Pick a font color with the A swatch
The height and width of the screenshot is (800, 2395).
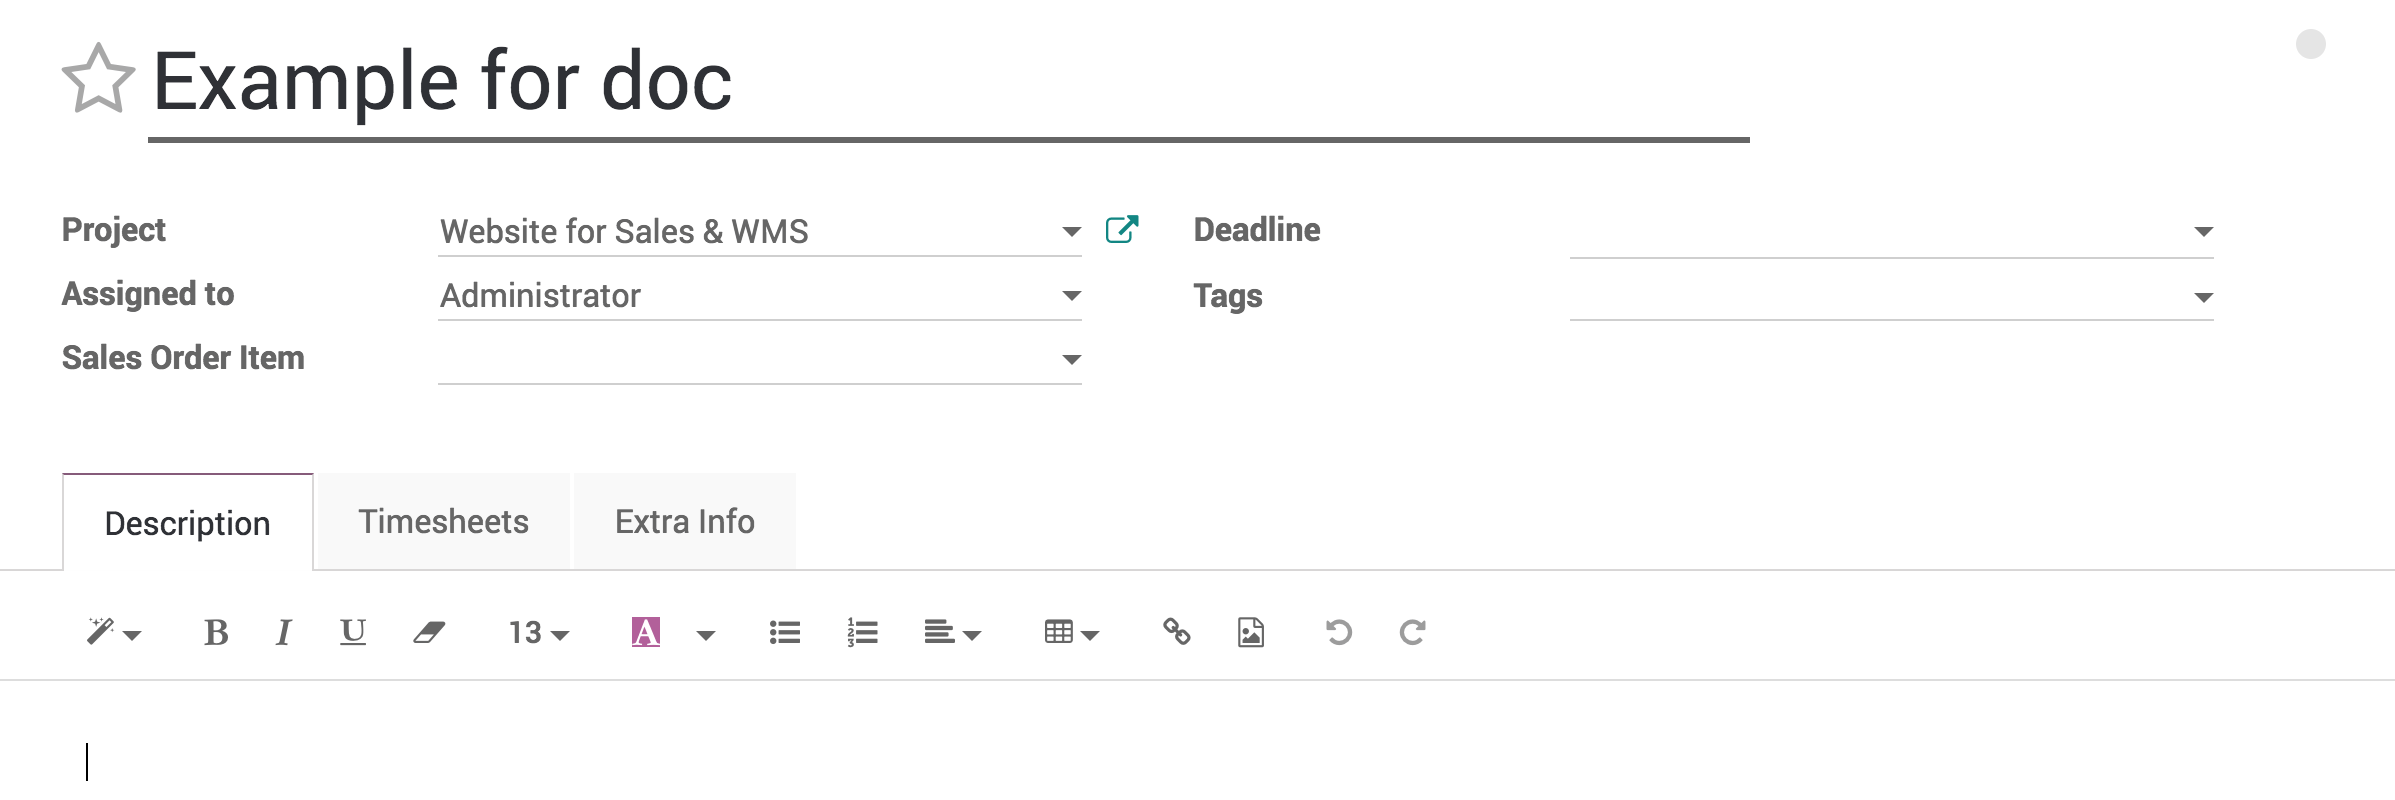click(x=644, y=631)
